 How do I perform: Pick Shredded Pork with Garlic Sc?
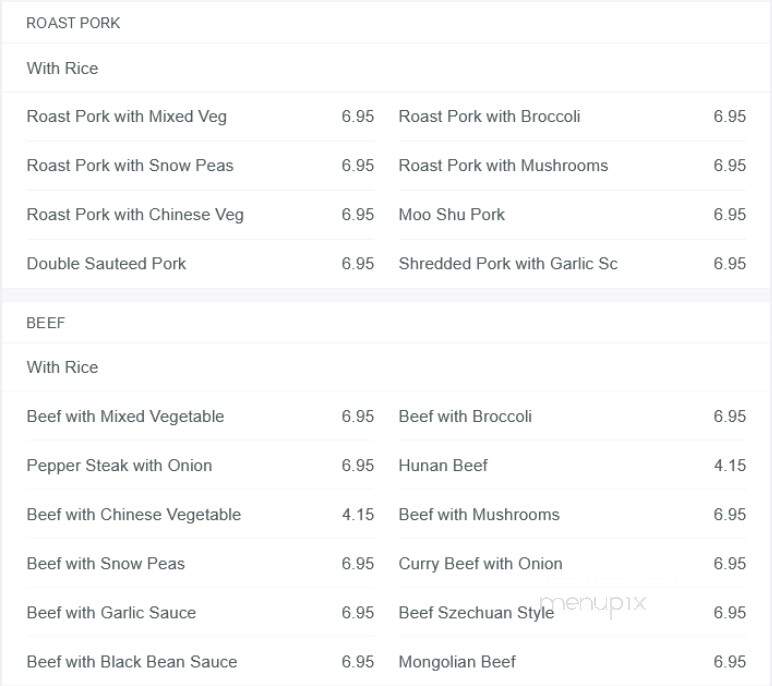click(572, 263)
